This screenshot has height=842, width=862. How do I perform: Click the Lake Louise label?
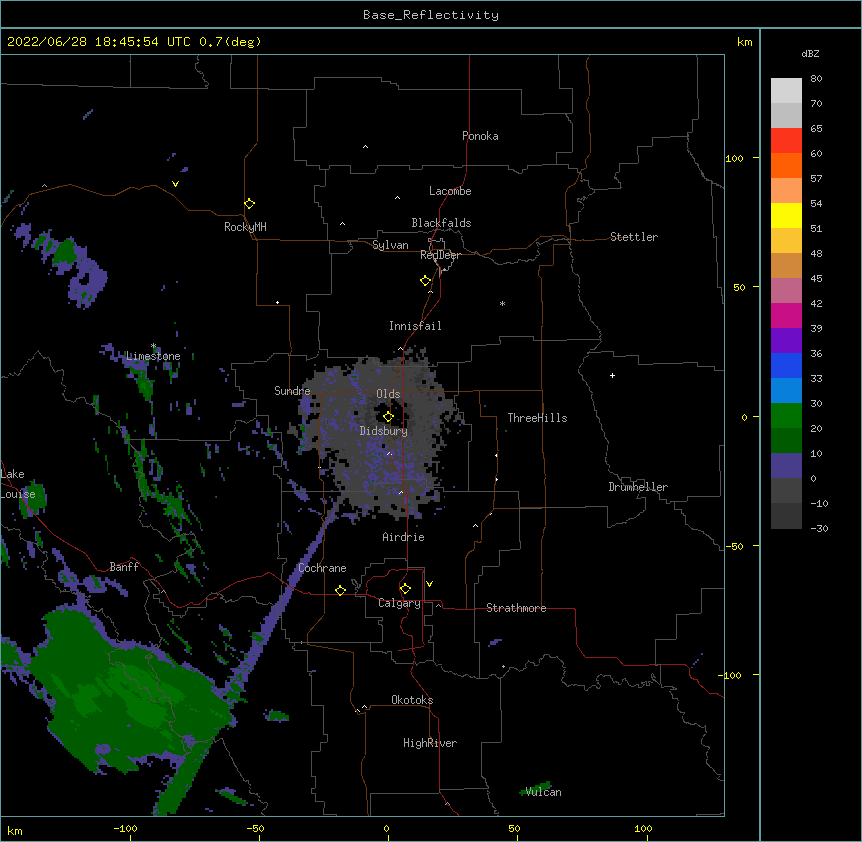click(18, 484)
